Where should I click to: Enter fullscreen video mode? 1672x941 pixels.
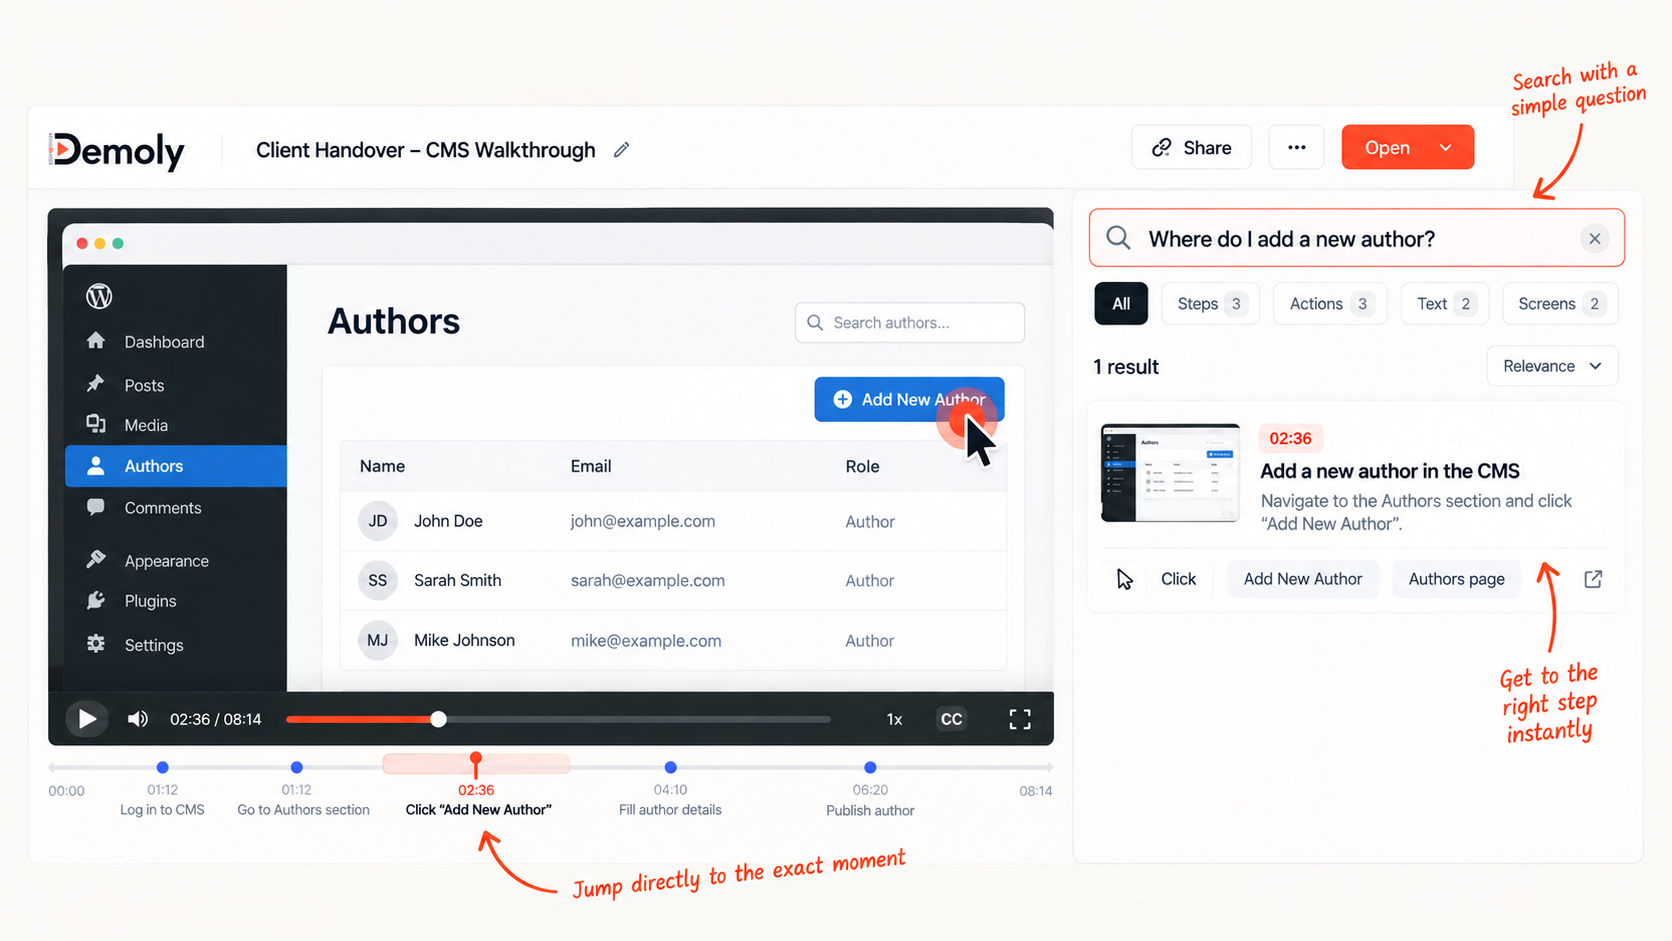click(1019, 719)
